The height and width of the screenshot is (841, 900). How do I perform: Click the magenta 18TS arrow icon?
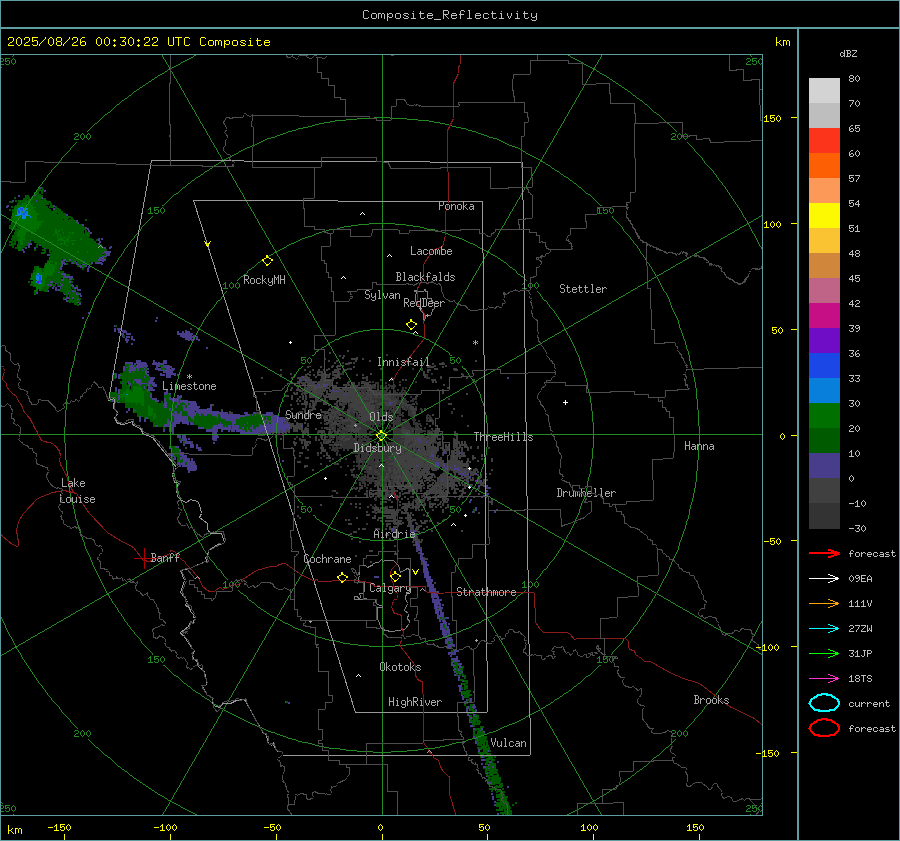pyautogui.click(x=824, y=679)
